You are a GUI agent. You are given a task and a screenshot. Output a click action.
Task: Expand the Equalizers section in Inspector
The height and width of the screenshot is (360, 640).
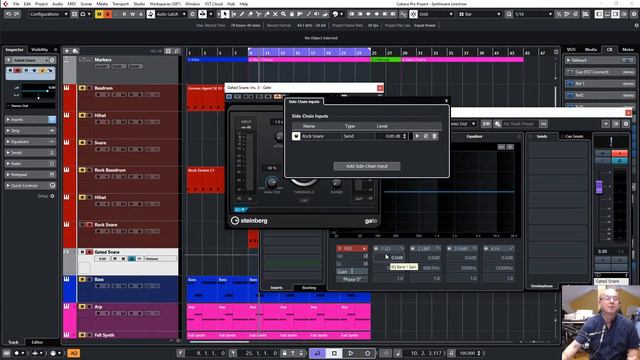pyautogui.click(x=30, y=142)
